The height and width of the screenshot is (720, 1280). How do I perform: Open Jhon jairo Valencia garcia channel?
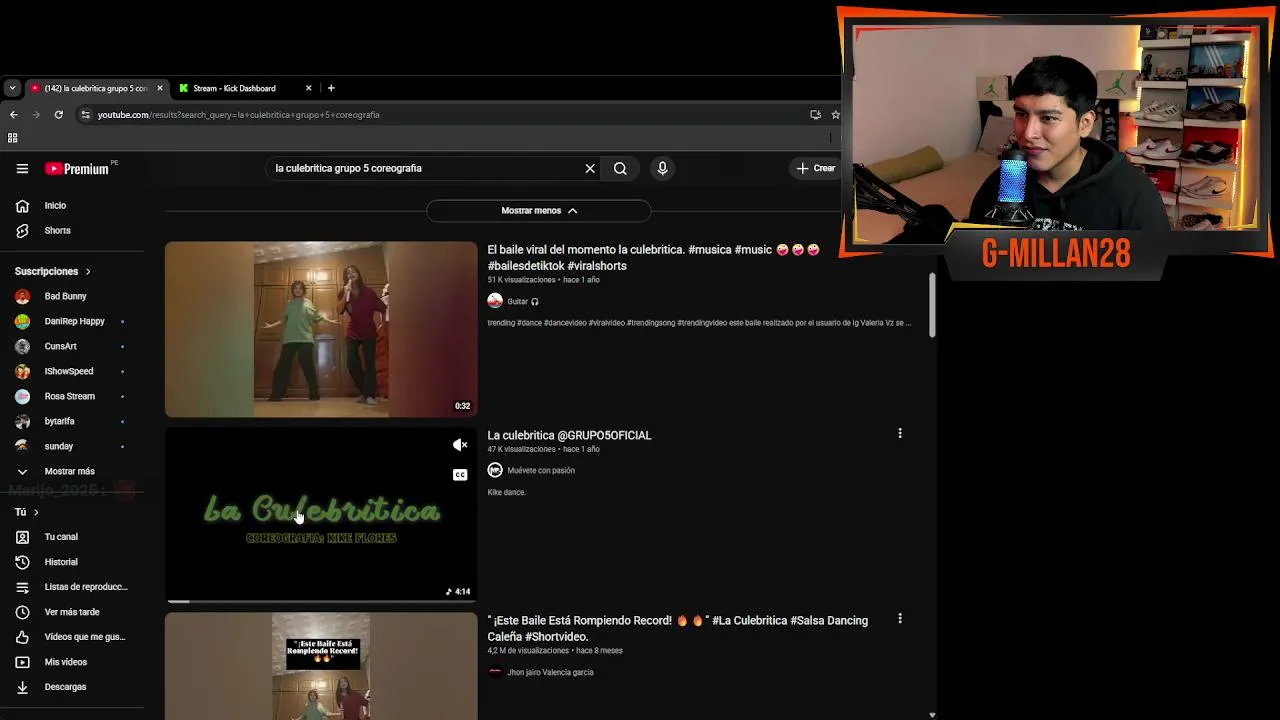[x=550, y=672]
